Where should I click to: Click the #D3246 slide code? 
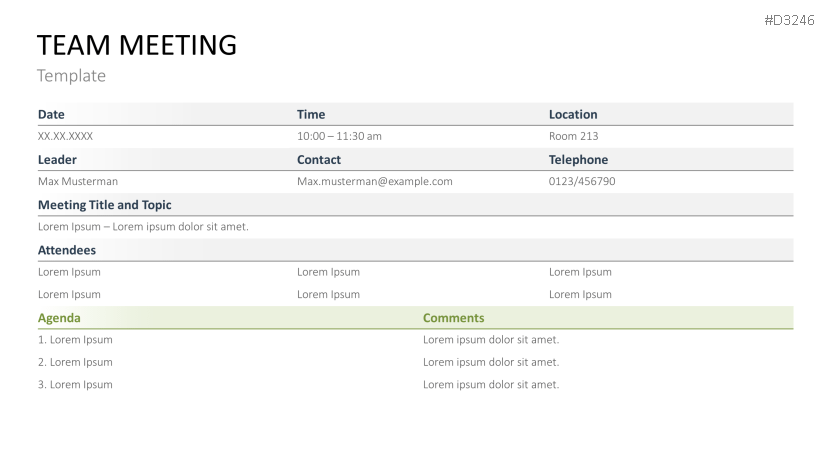coord(790,20)
